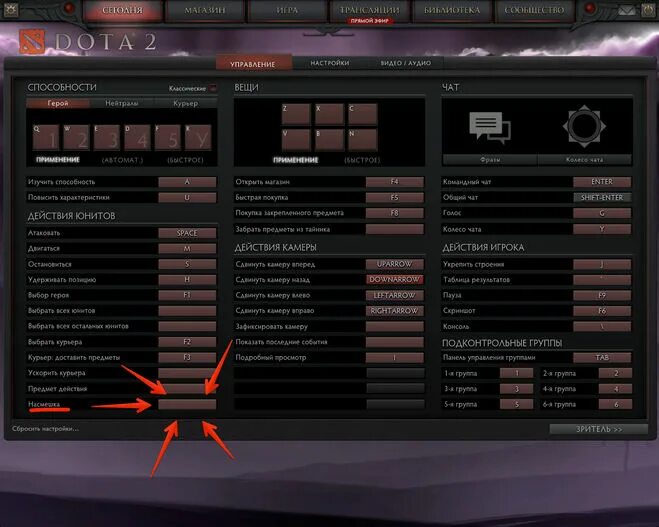Select (БЫСТРОЕ) mode under ВЕЩИ items
659x527 pixels.
pos(362,160)
